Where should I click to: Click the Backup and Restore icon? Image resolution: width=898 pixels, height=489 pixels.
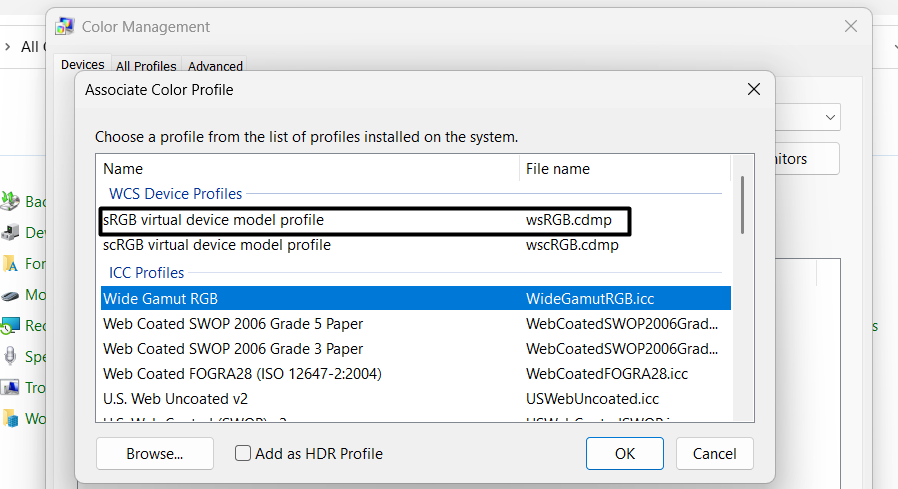[10, 202]
